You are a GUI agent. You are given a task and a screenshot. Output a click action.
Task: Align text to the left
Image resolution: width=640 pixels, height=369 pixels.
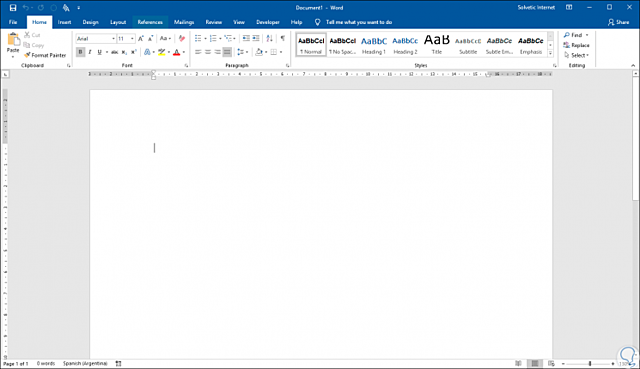point(198,52)
